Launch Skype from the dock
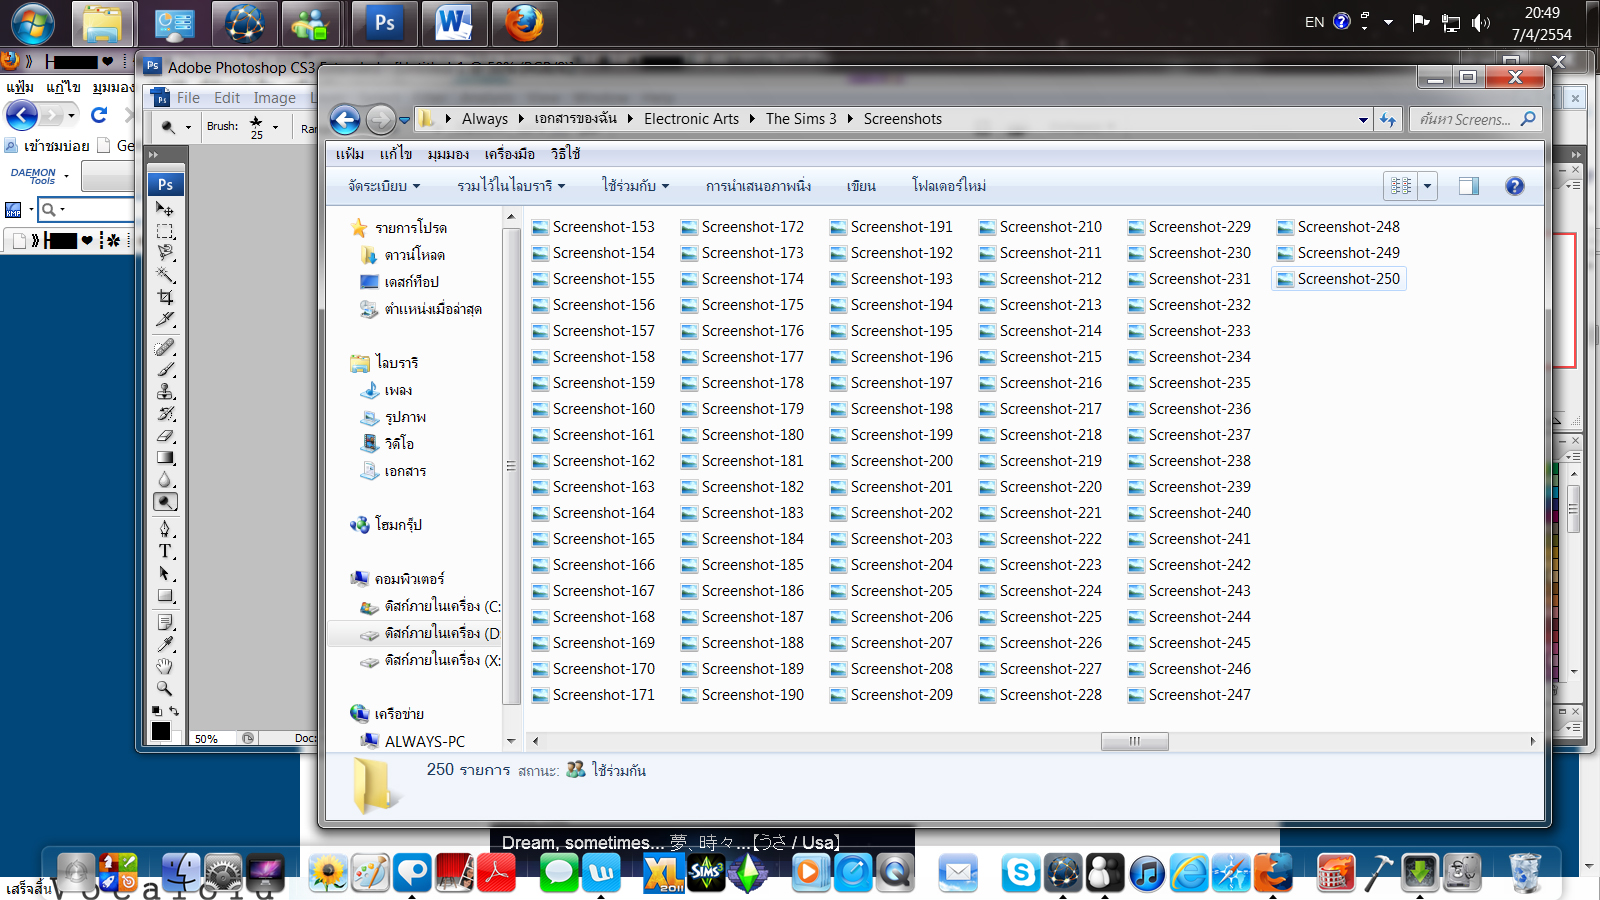The height and width of the screenshot is (900, 1600). click(1021, 873)
